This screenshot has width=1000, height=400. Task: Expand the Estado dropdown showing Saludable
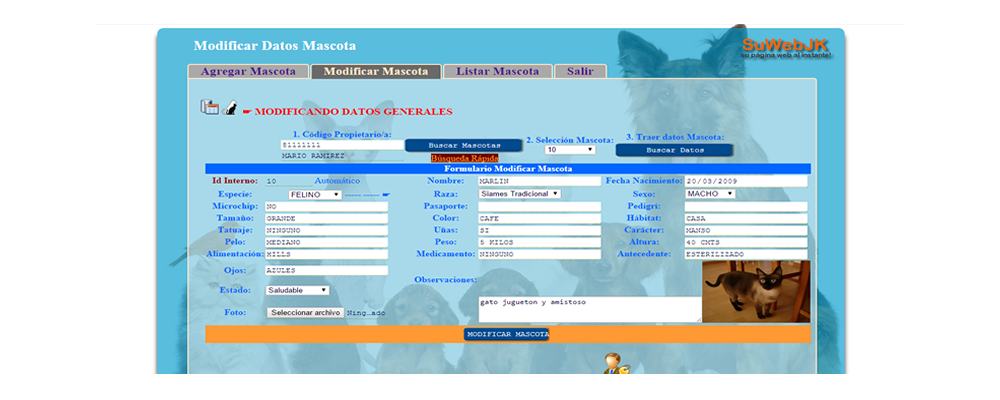click(x=297, y=290)
